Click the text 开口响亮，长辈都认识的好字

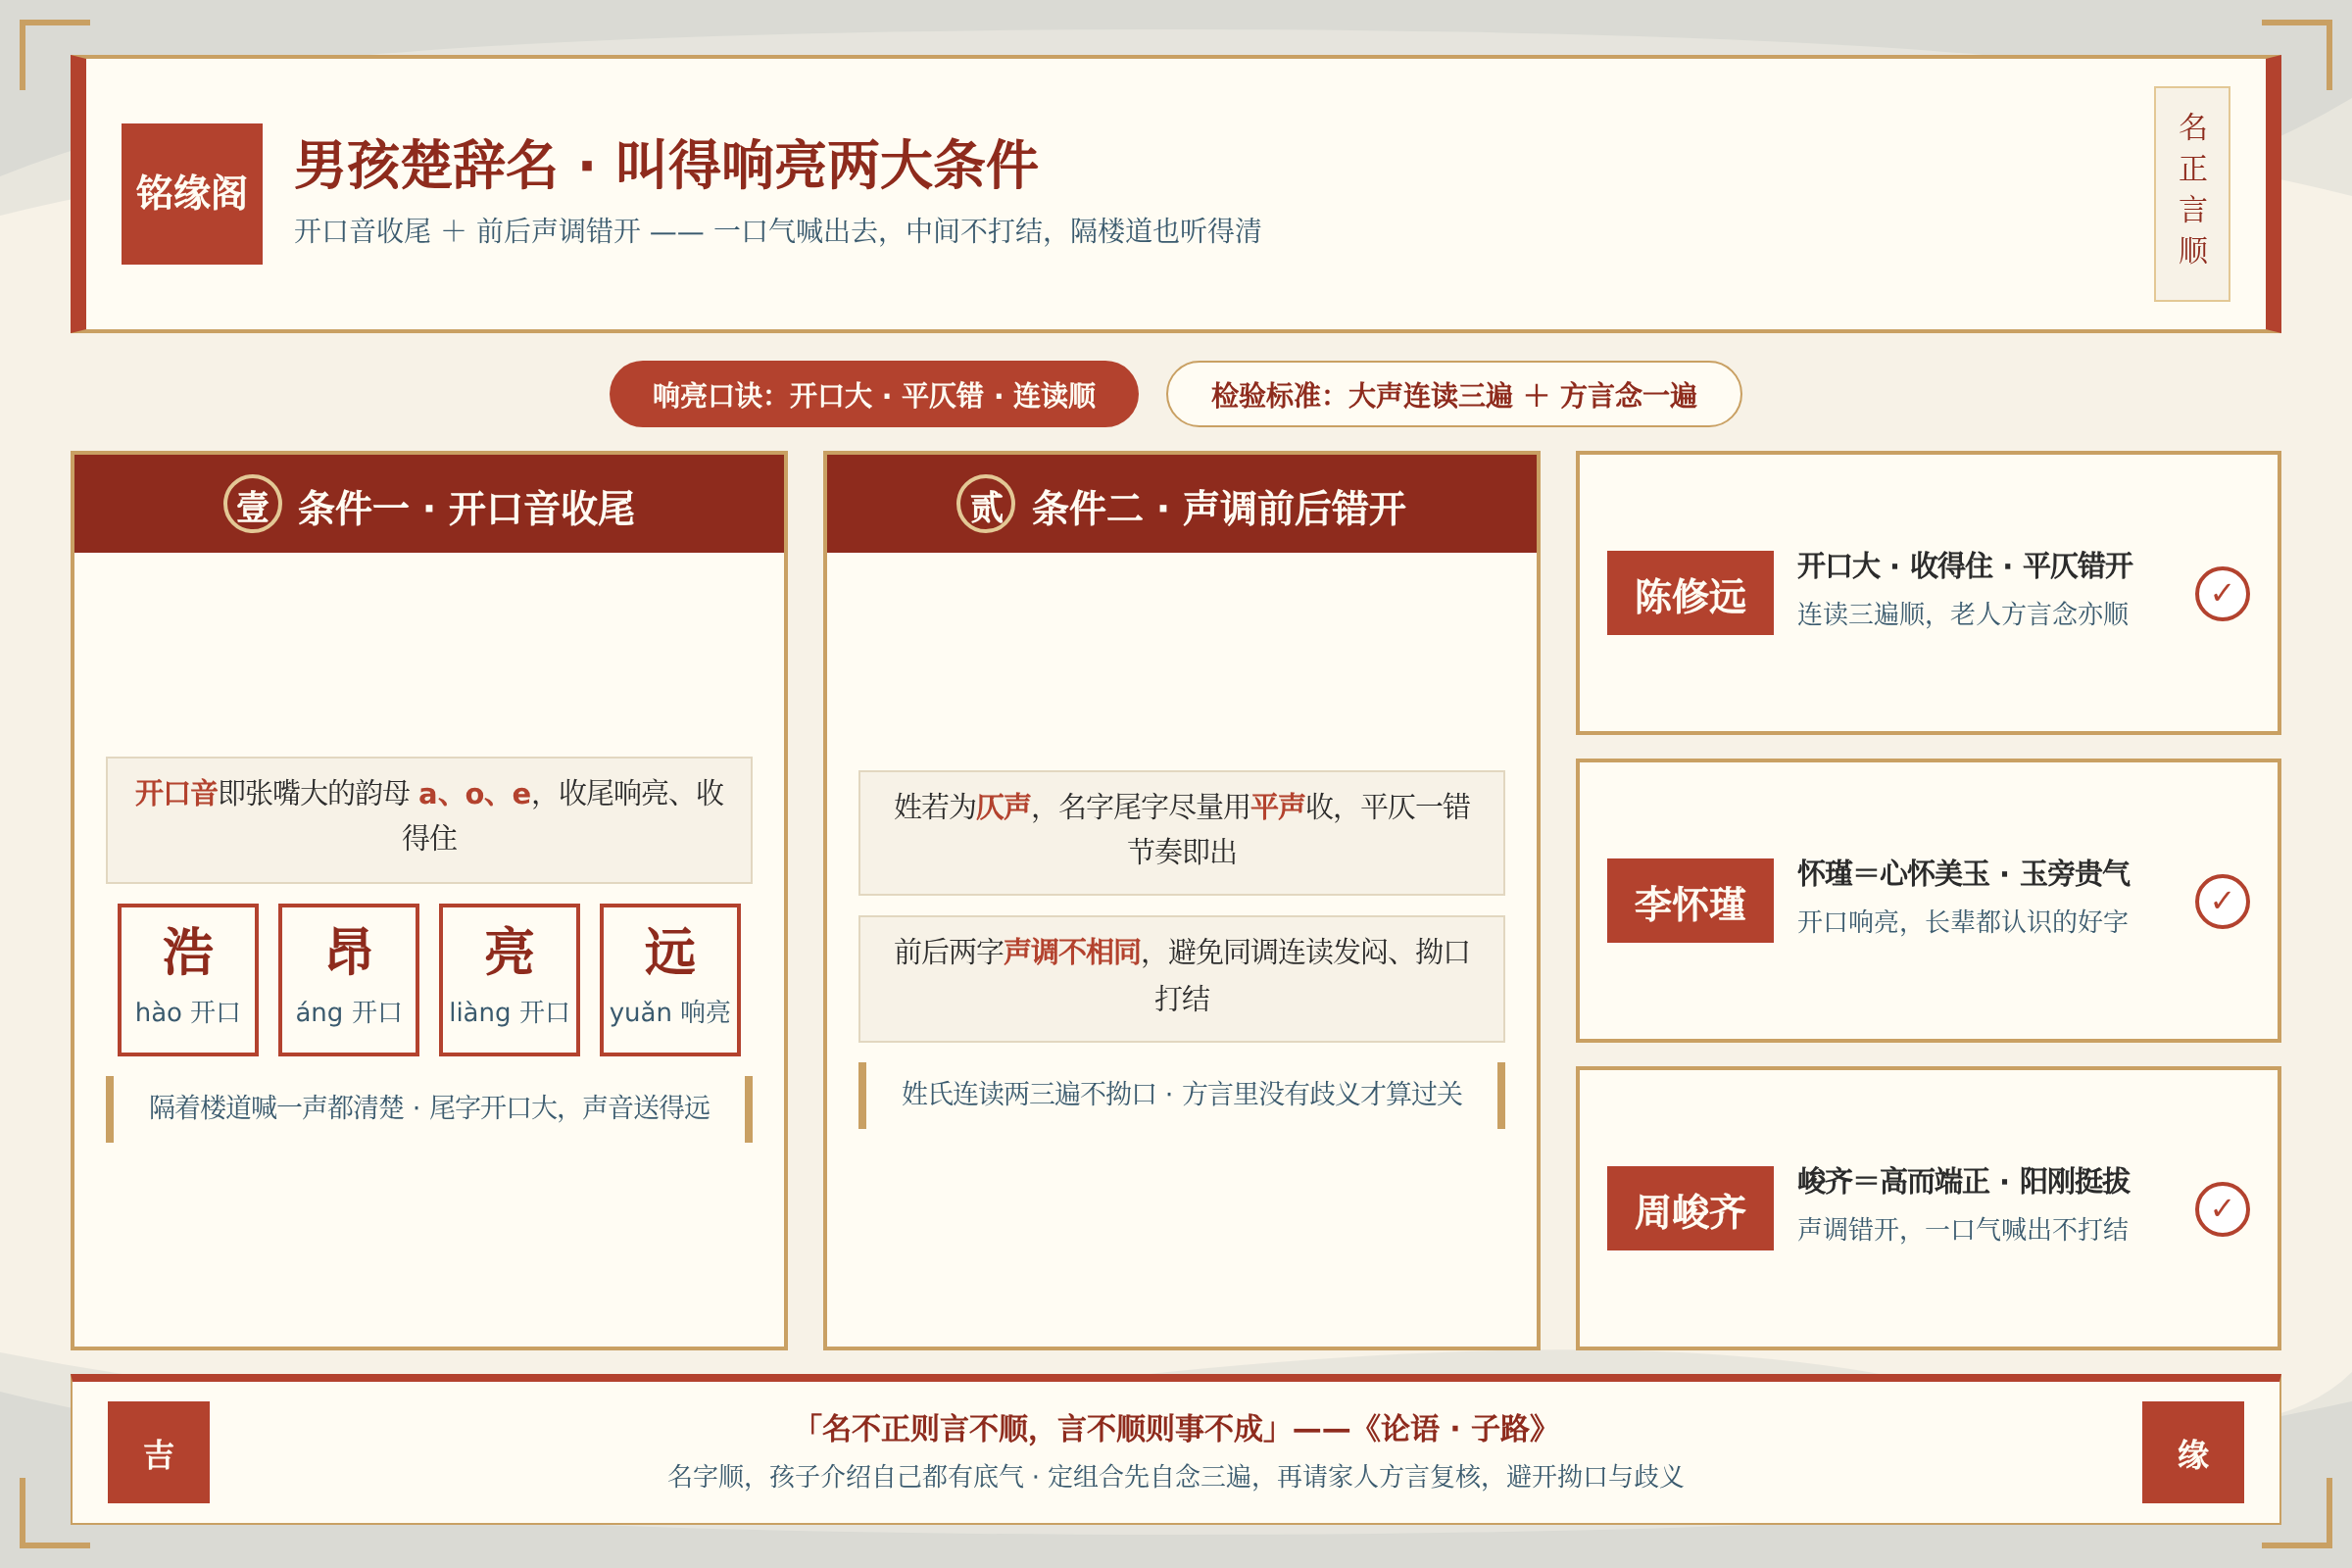[x=1962, y=922]
